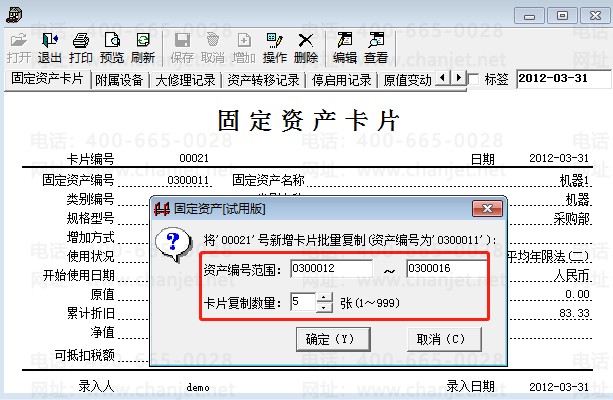The width and height of the screenshot is (613, 400).
Task: Show more tabs using right arrow
Action: 459,78
